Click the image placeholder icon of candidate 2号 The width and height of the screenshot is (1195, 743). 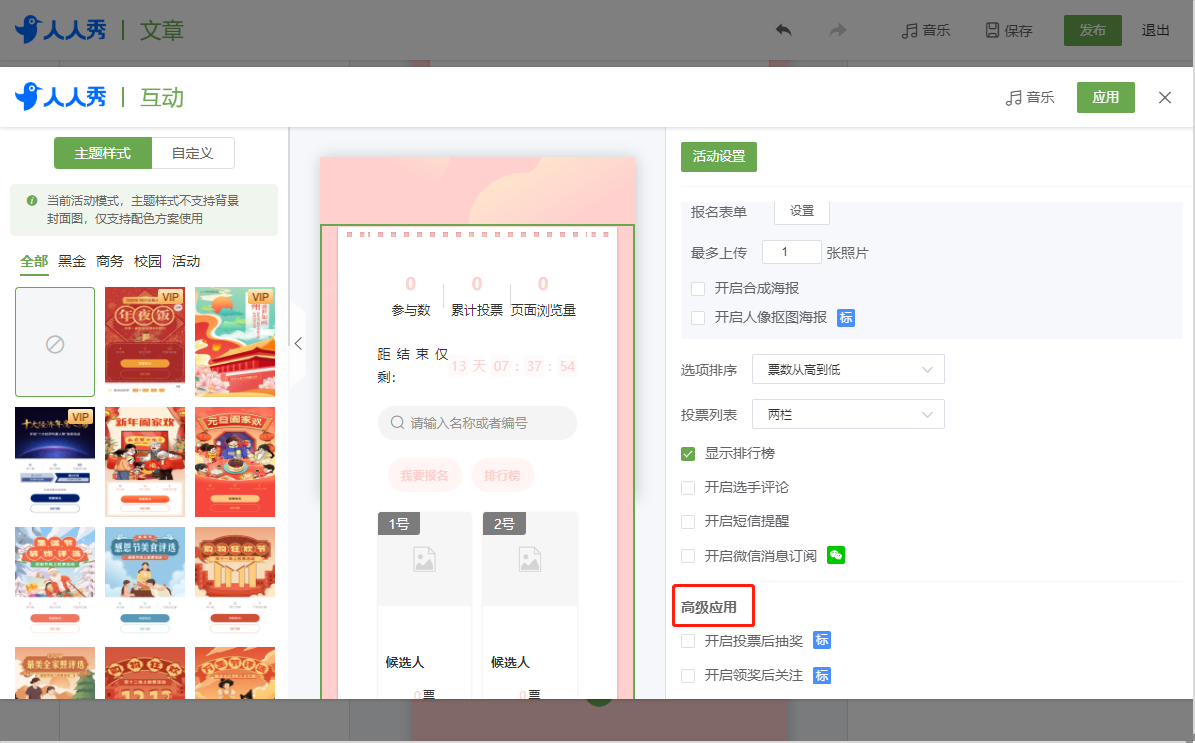[x=530, y=560]
